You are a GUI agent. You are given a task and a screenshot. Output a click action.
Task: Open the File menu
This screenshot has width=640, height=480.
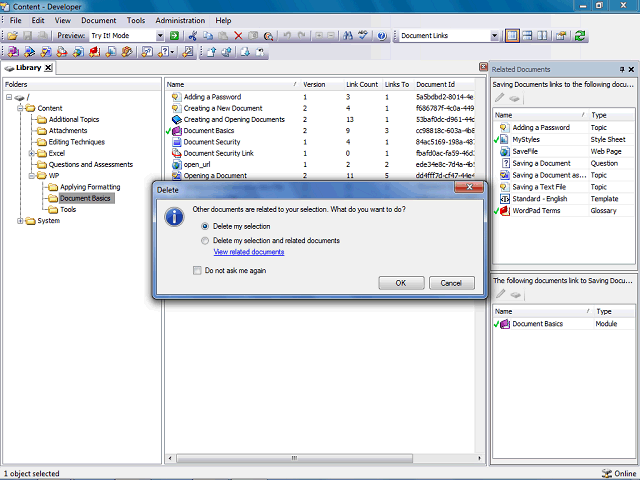(x=16, y=20)
